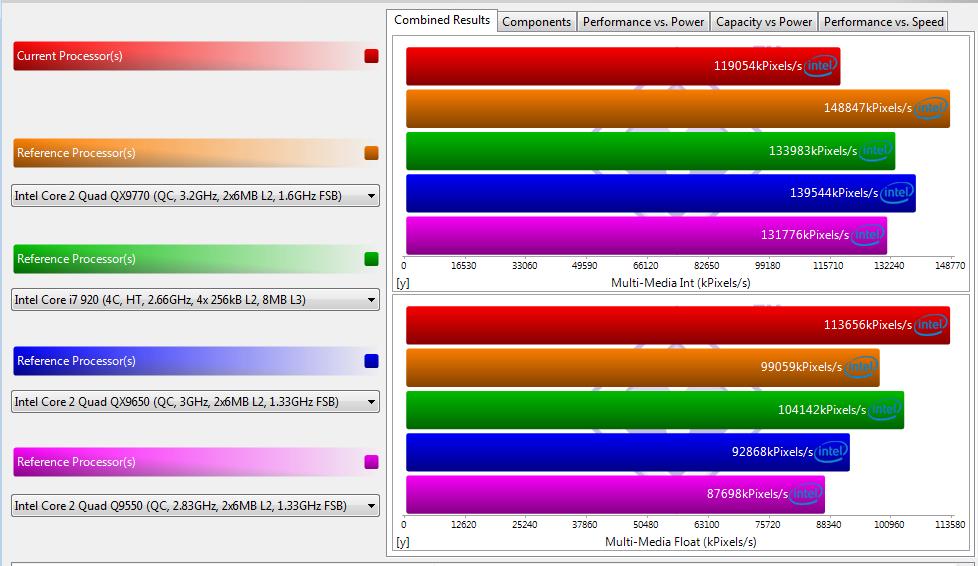The image size is (978, 566).
Task: Click the Multi-Media Int (kPixels/s) axis title
Action: tap(680, 283)
